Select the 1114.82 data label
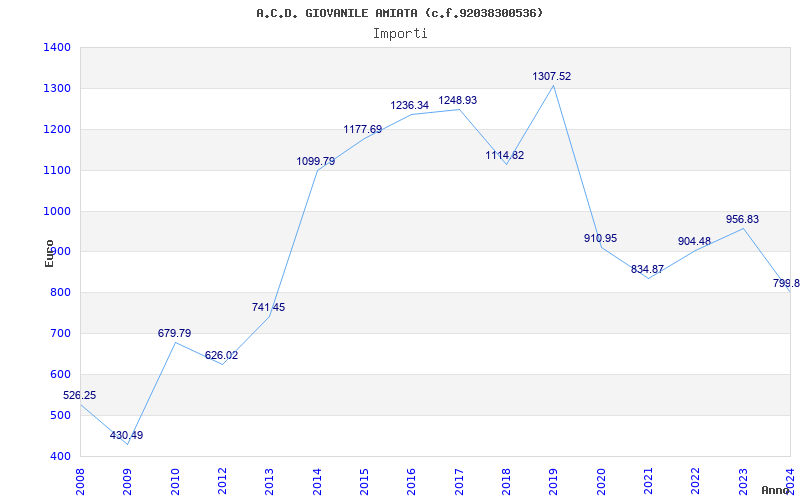This screenshot has height=500, width=800. point(505,155)
